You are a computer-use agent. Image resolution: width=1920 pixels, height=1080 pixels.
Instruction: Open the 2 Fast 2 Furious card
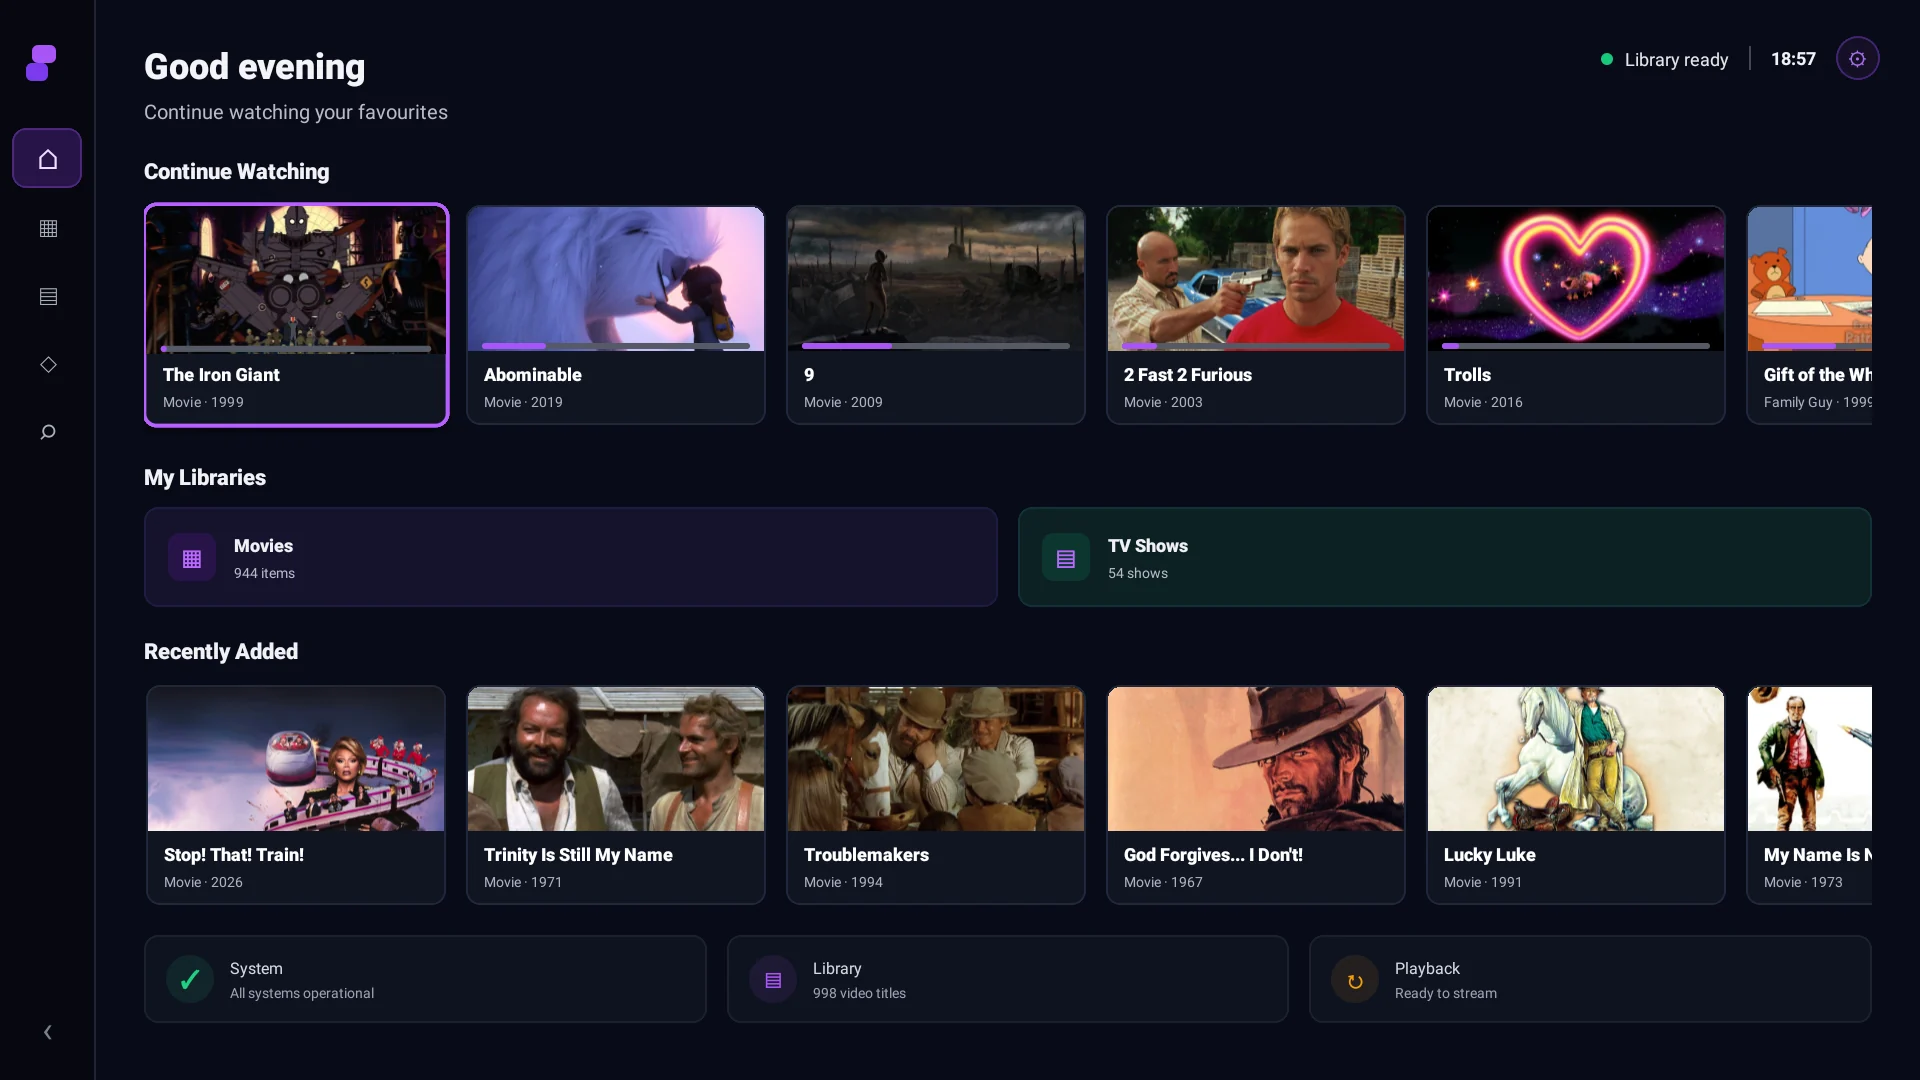1256,315
